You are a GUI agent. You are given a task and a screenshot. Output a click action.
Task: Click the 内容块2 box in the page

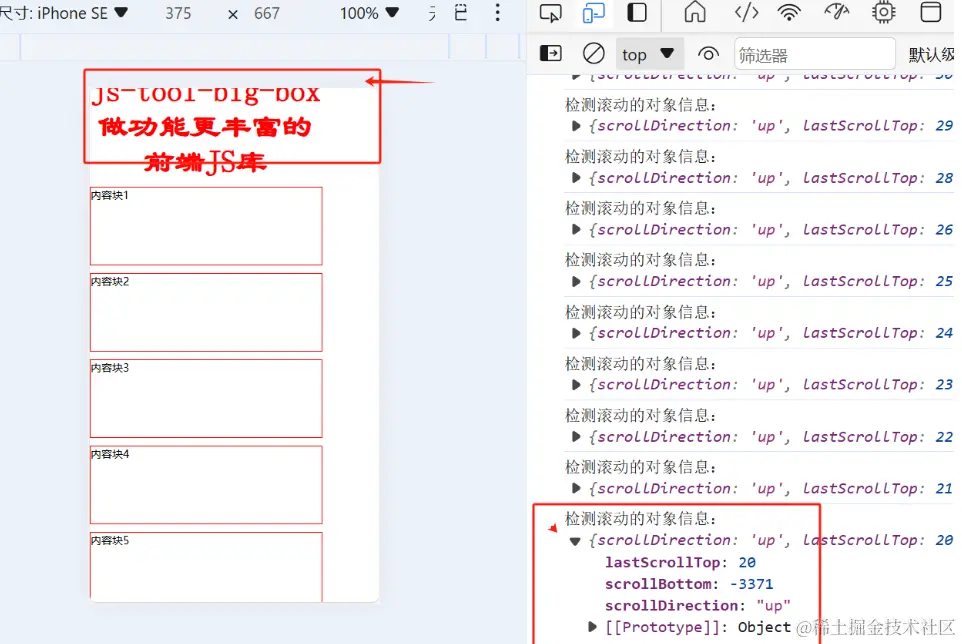[206, 312]
